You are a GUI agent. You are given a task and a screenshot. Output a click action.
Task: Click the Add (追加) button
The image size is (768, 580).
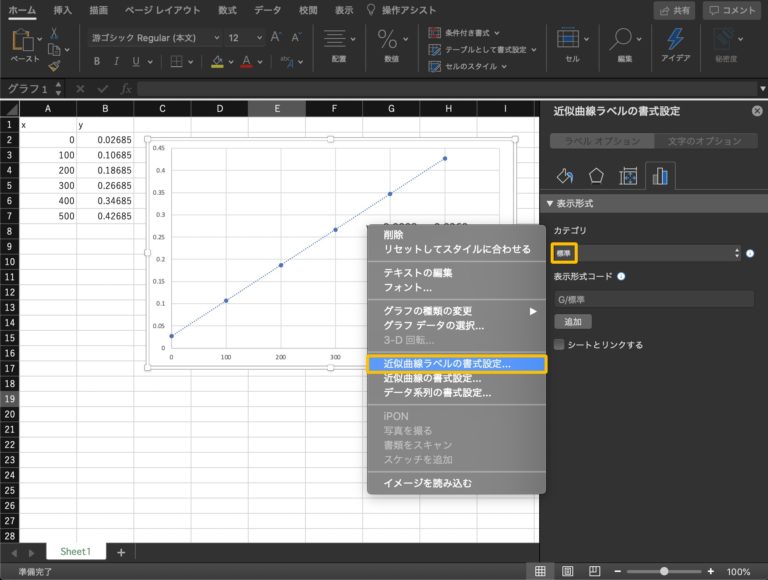point(573,322)
